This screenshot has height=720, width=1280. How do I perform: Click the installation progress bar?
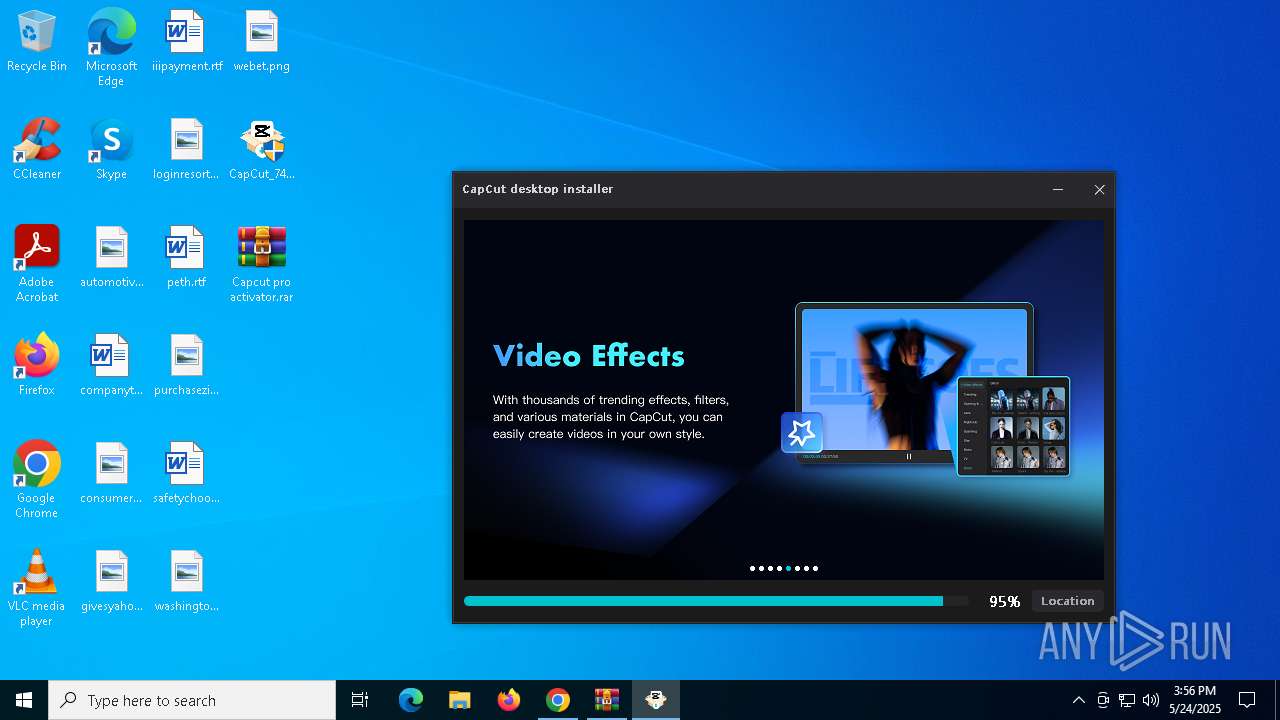pyautogui.click(x=716, y=601)
